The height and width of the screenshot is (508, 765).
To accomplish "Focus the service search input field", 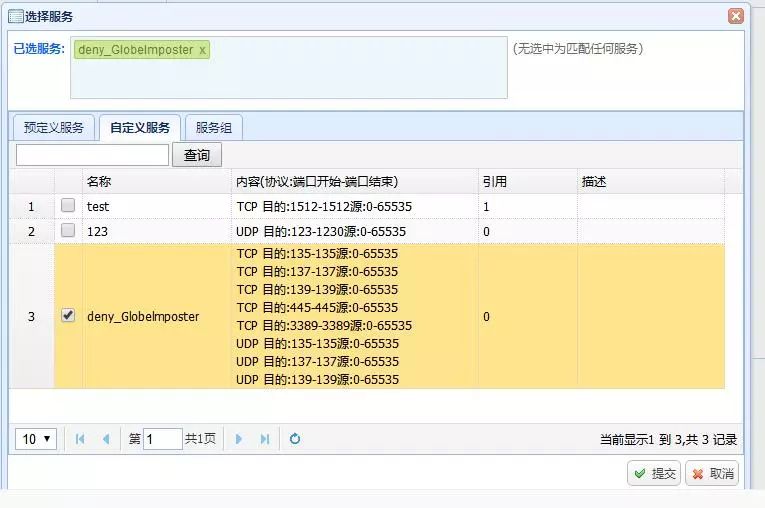I will [x=92, y=155].
